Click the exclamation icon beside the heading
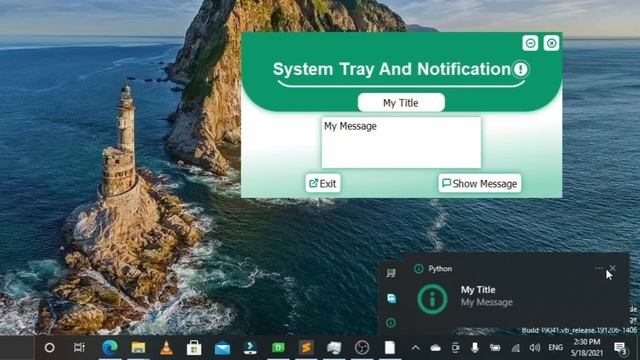This screenshot has width=640, height=360. coord(520,69)
